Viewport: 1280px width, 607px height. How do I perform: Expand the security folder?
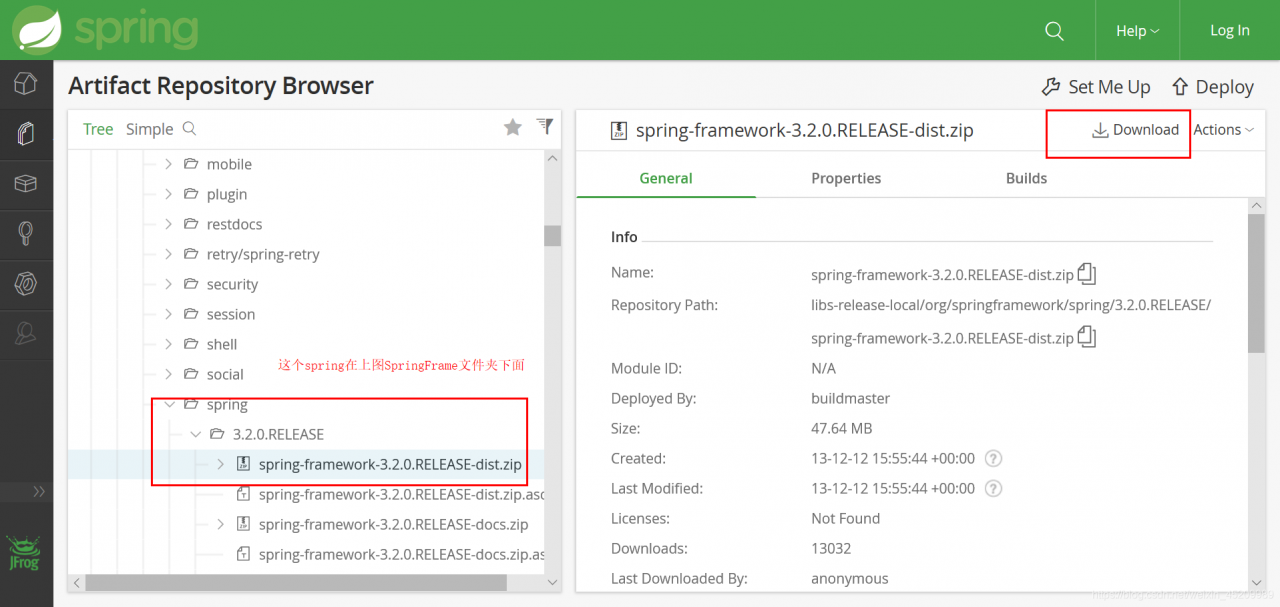pyautogui.click(x=169, y=284)
